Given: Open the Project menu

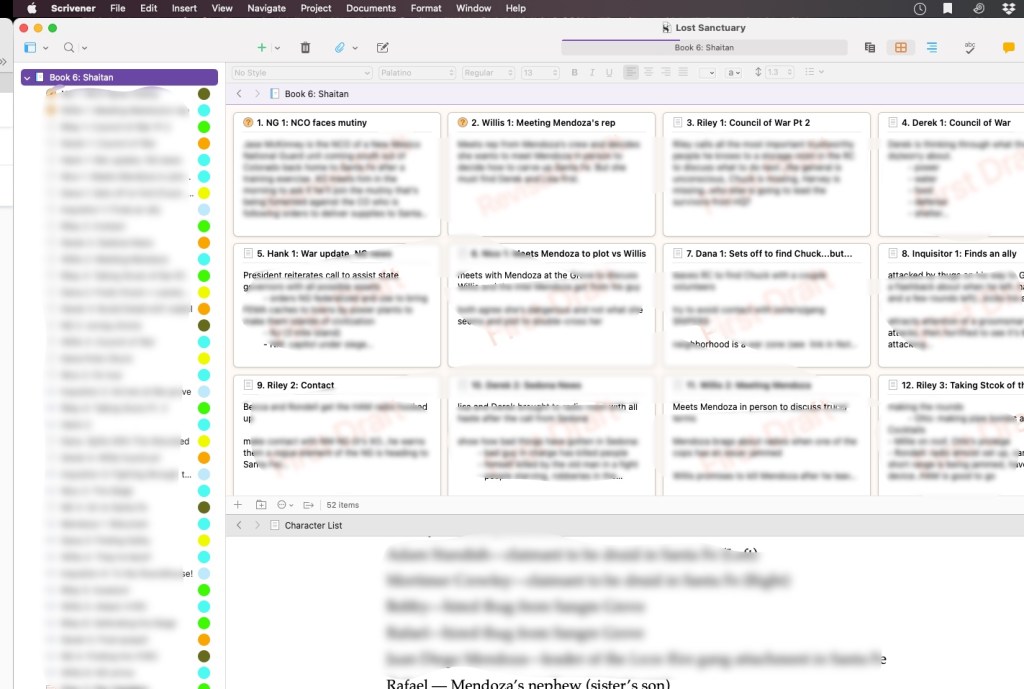Looking at the screenshot, I should [x=316, y=8].
